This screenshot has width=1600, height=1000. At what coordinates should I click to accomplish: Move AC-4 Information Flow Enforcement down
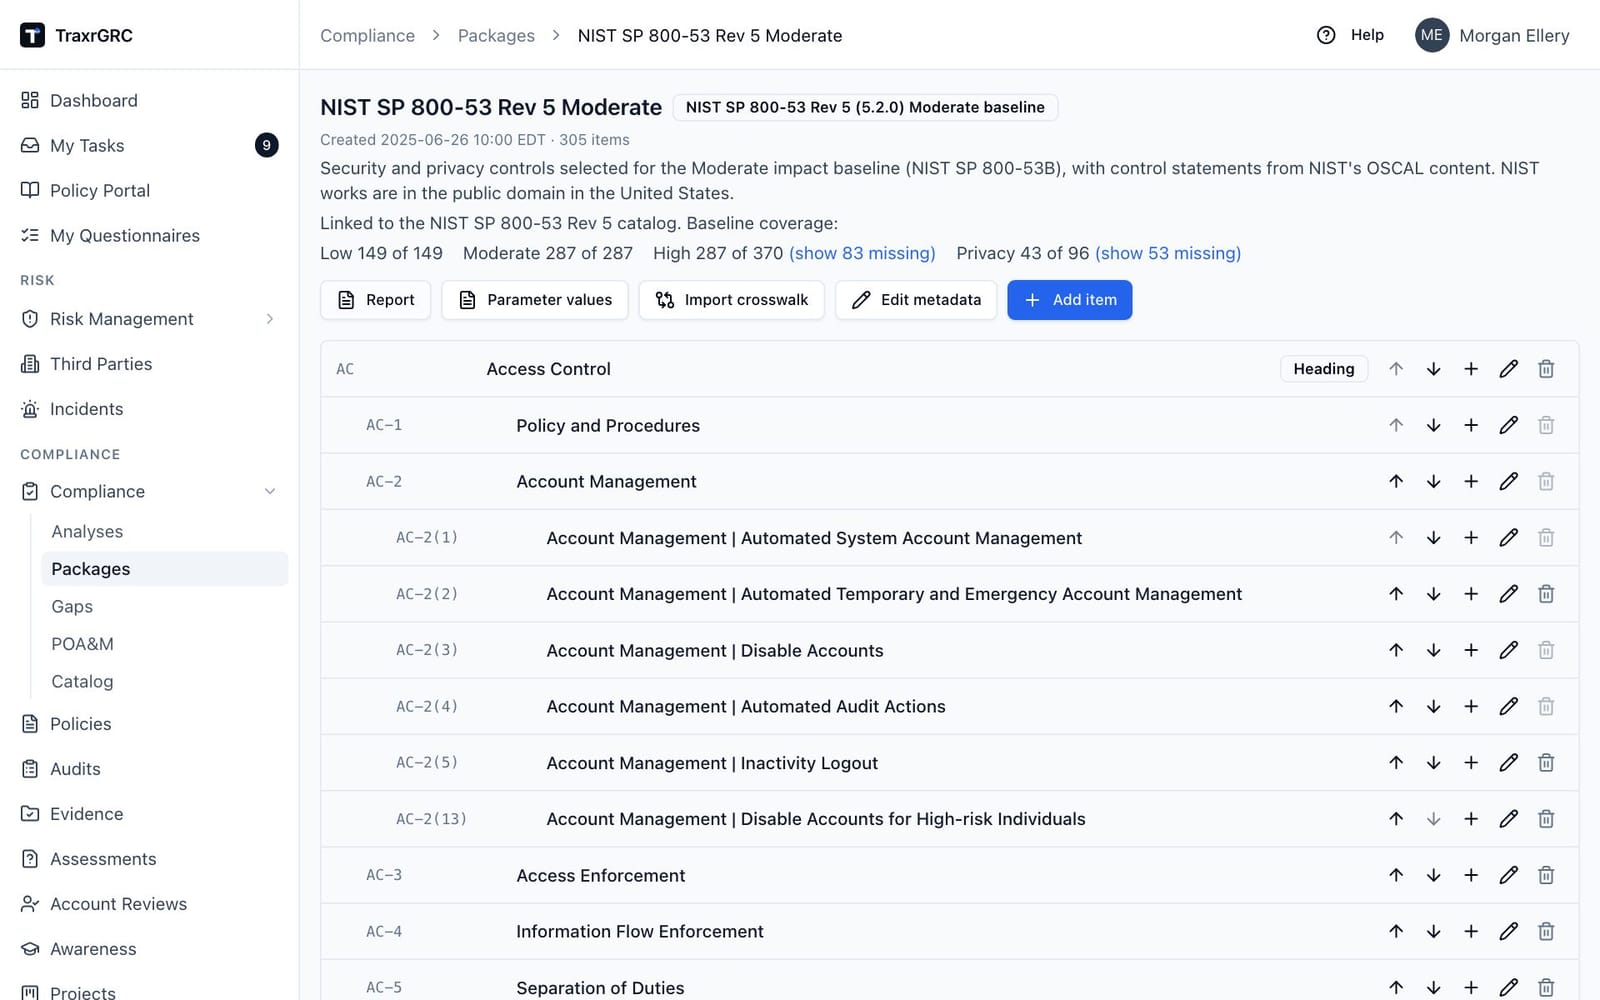(1433, 931)
